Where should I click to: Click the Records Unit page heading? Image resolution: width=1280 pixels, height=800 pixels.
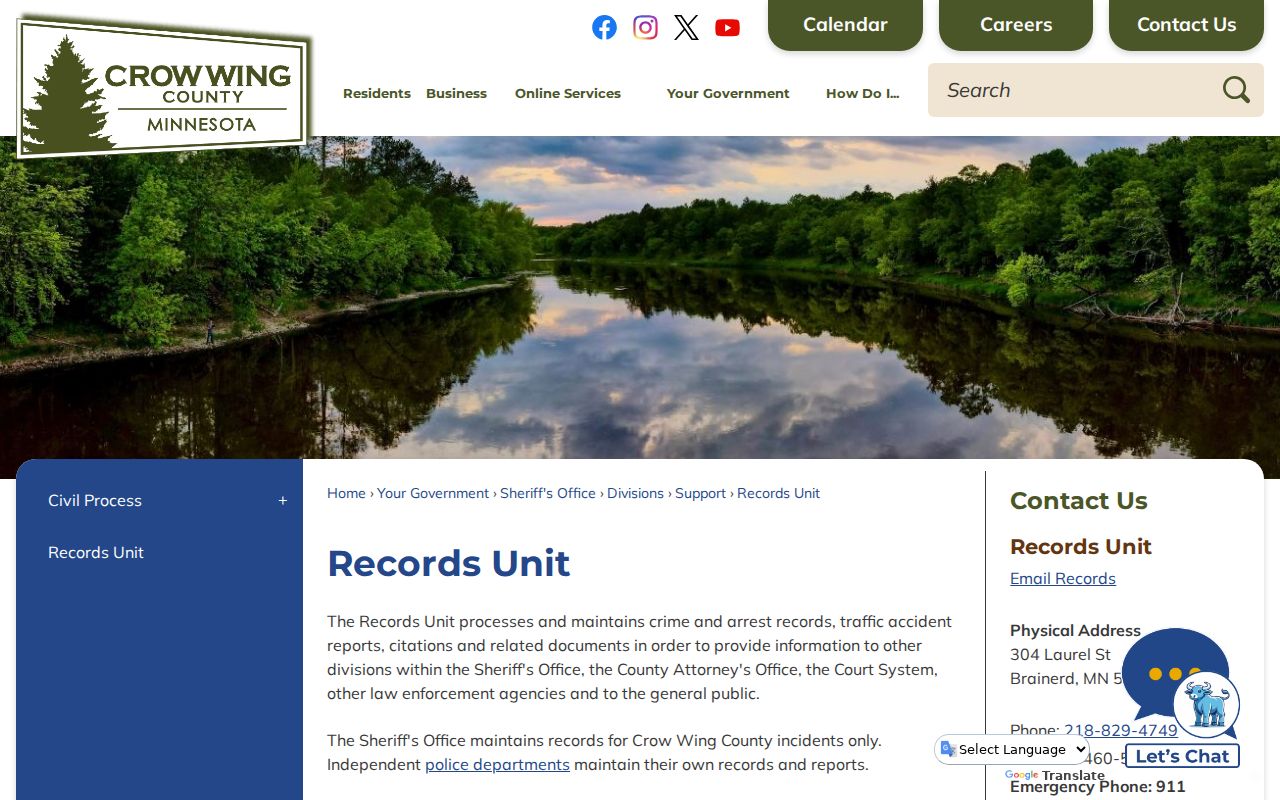tap(448, 563)
